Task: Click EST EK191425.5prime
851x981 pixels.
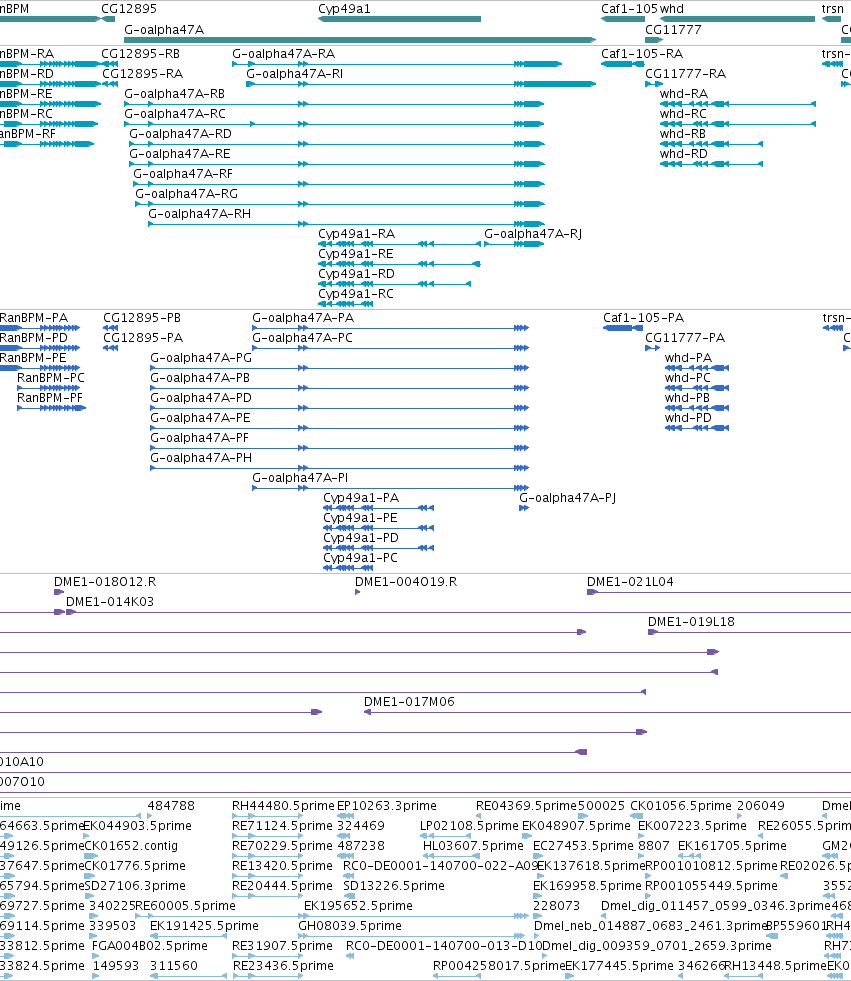Action: 205,926
